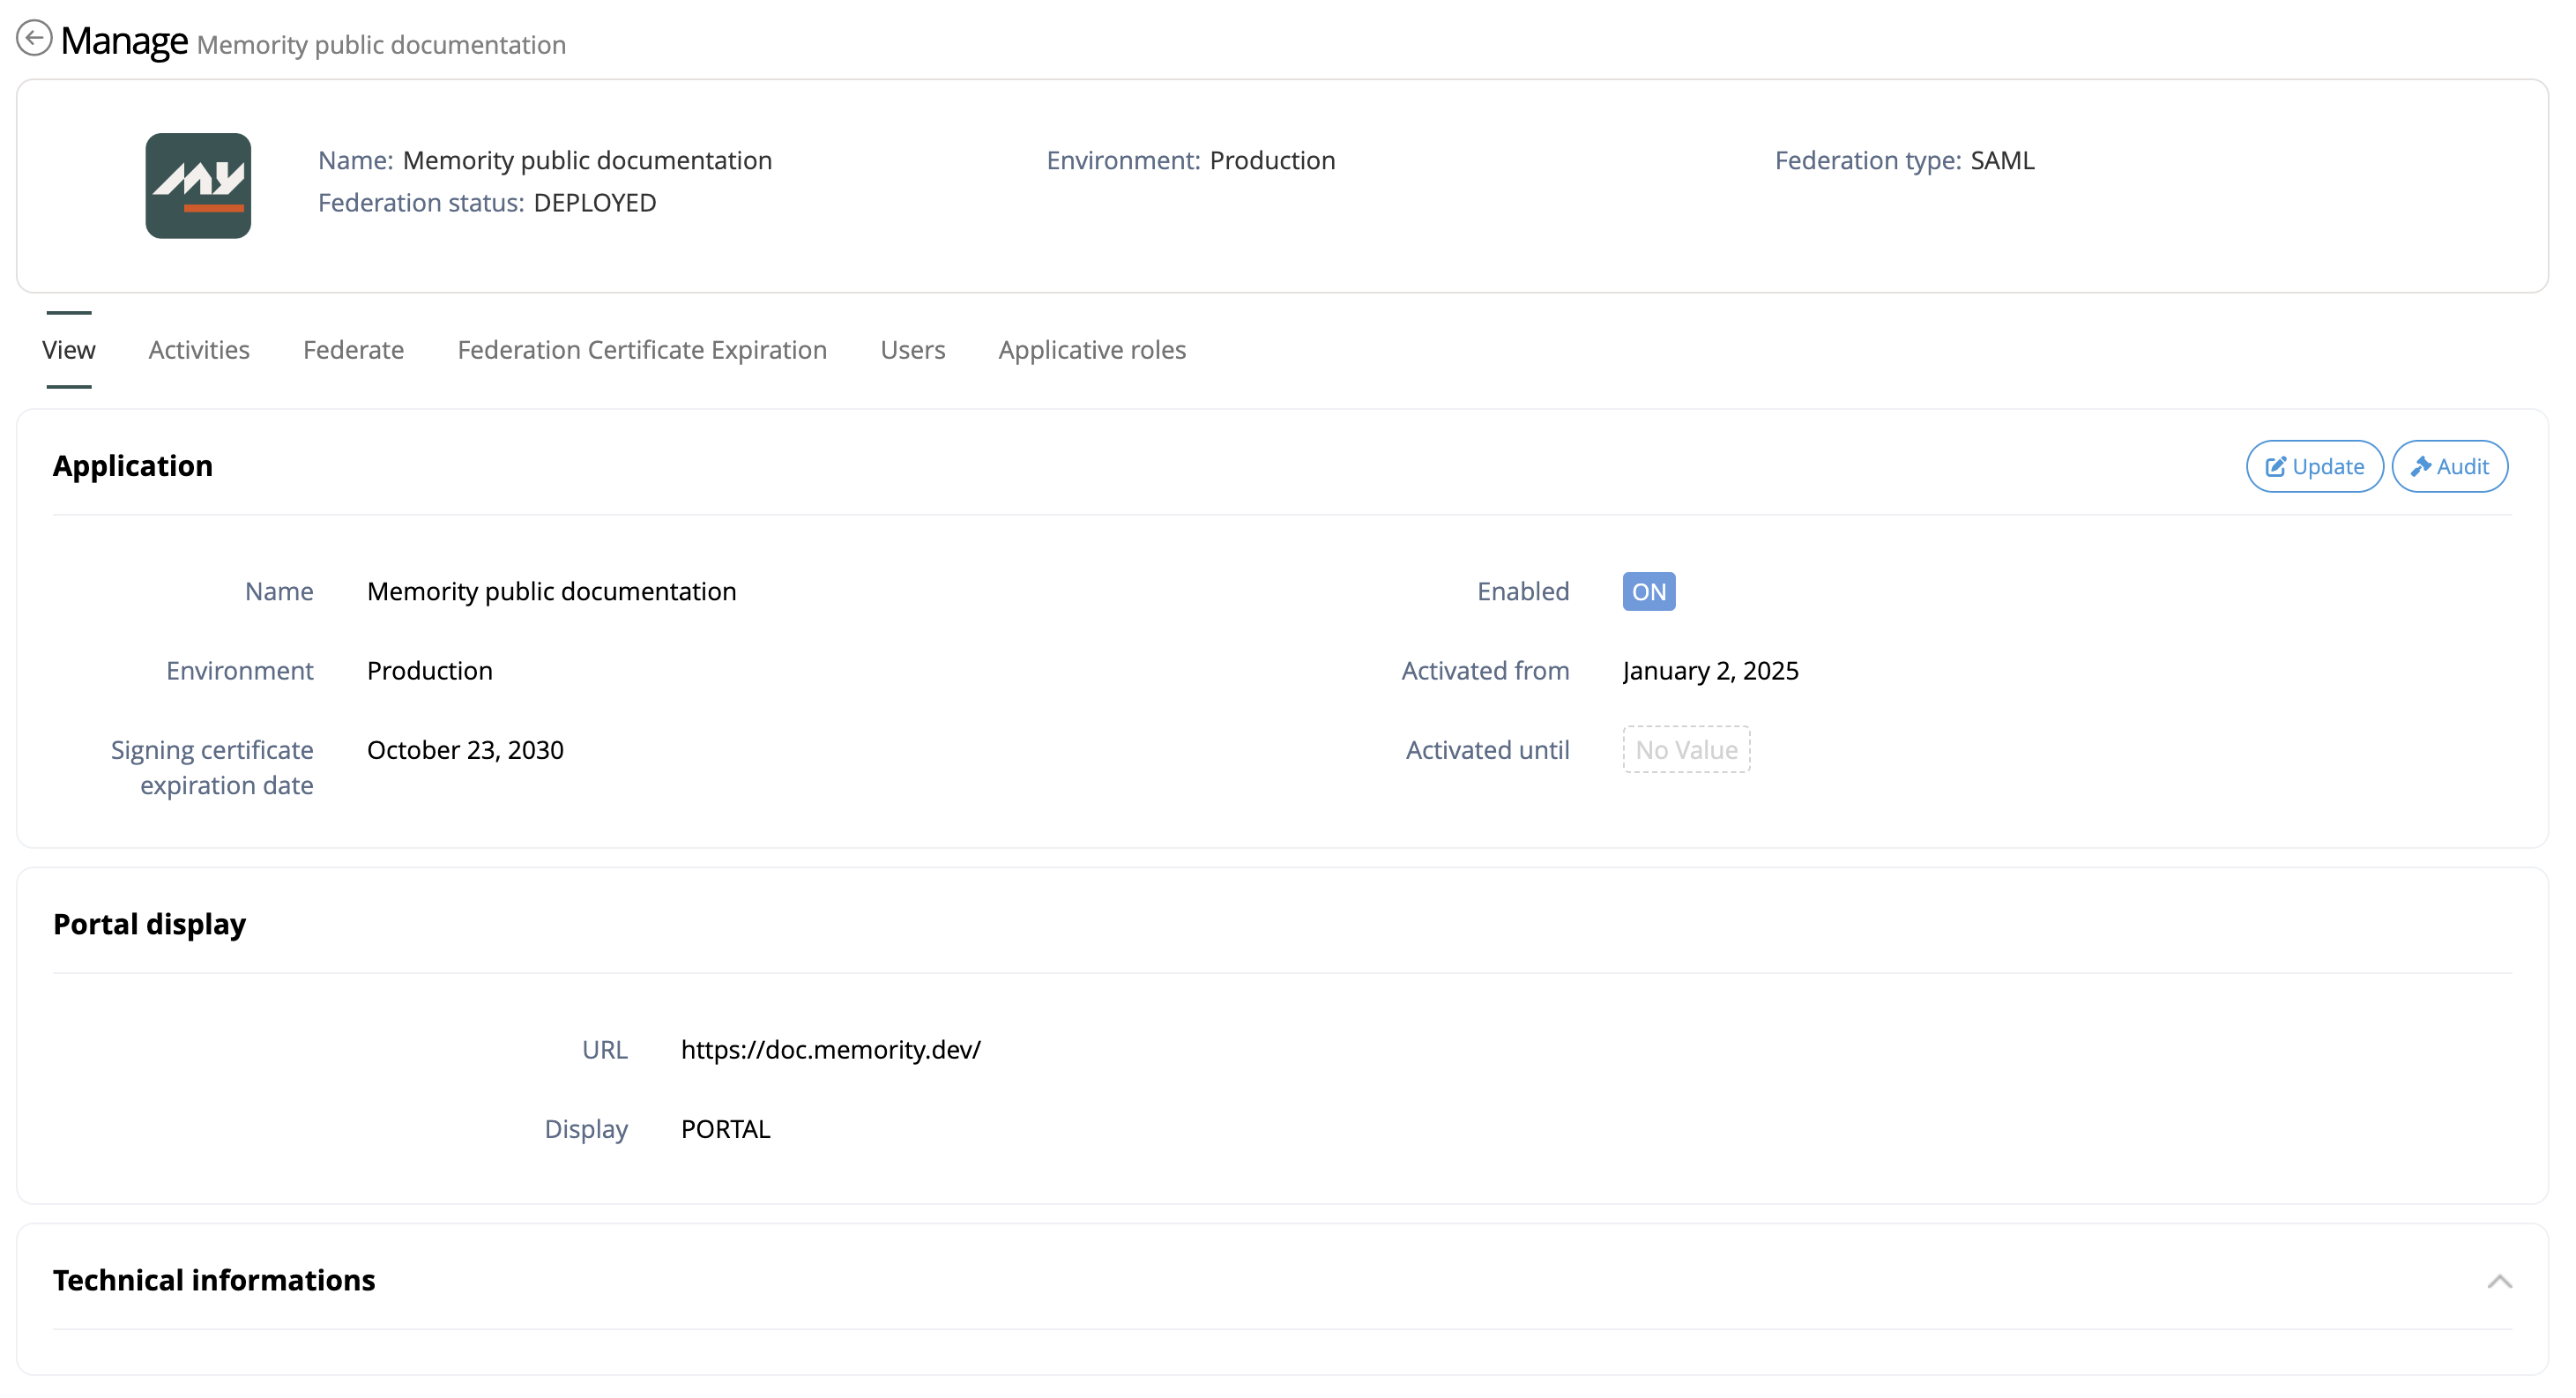Click the January 2, 2025 activation date
2576x1398 pixels.
tap(1710, 670)
